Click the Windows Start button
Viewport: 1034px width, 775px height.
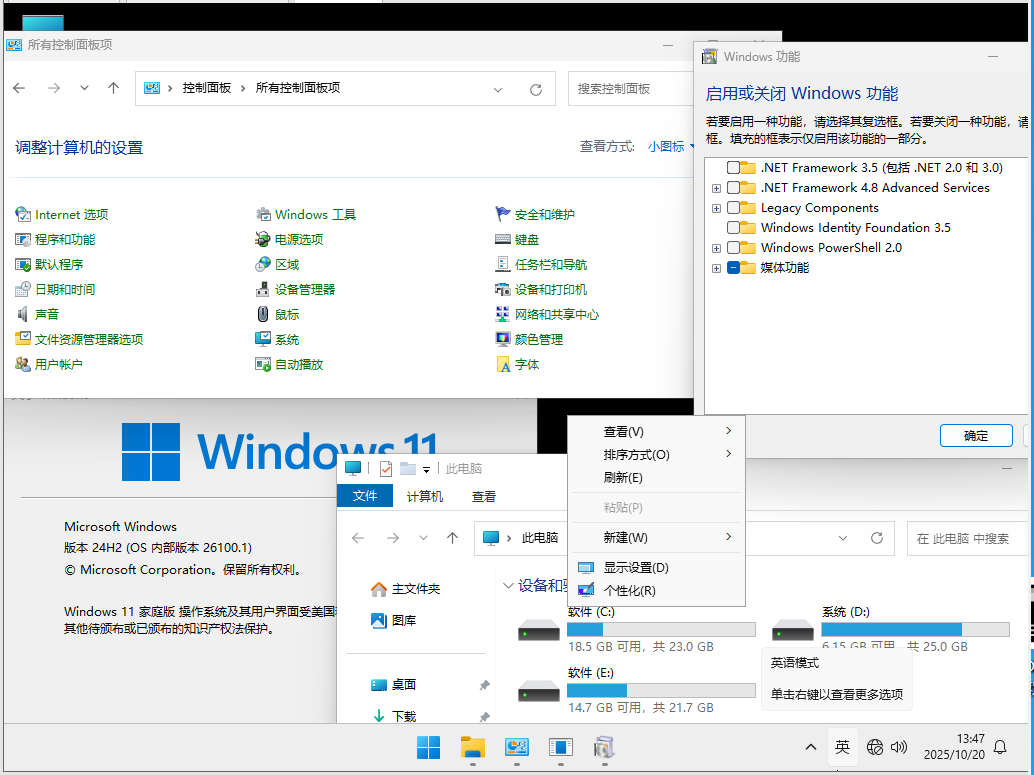click(428, 747)
